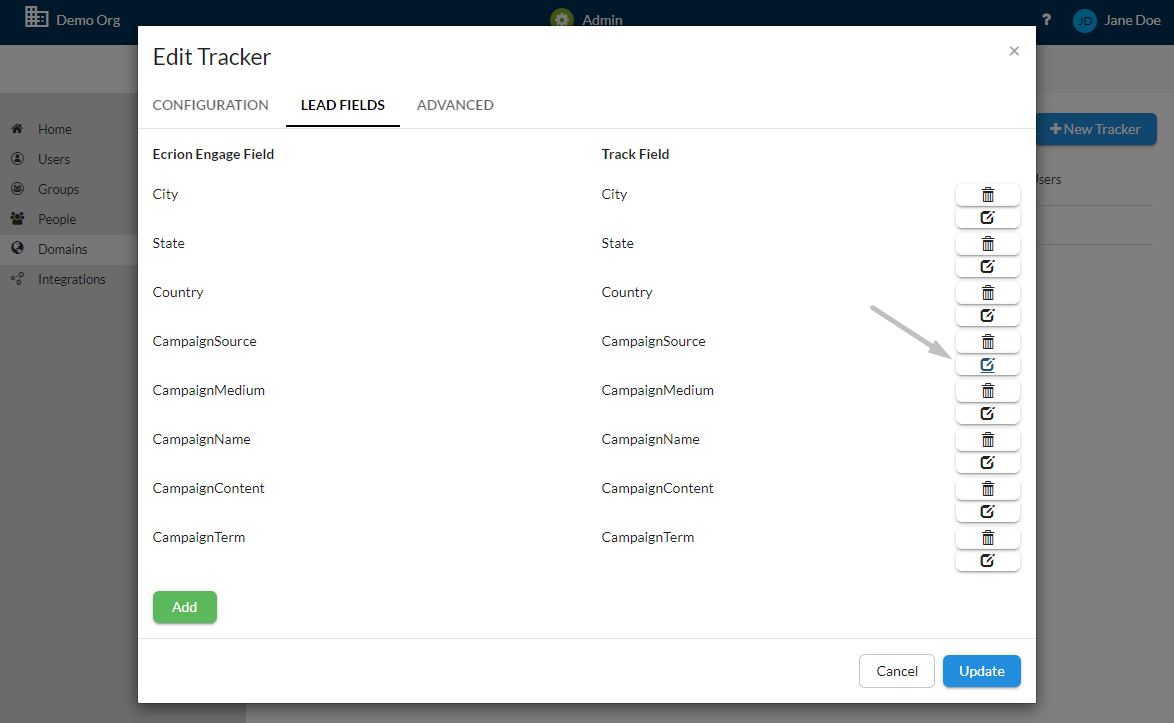Open Groups in sidebar
The height and width of the screenshot is (723, 1174).
58,189
